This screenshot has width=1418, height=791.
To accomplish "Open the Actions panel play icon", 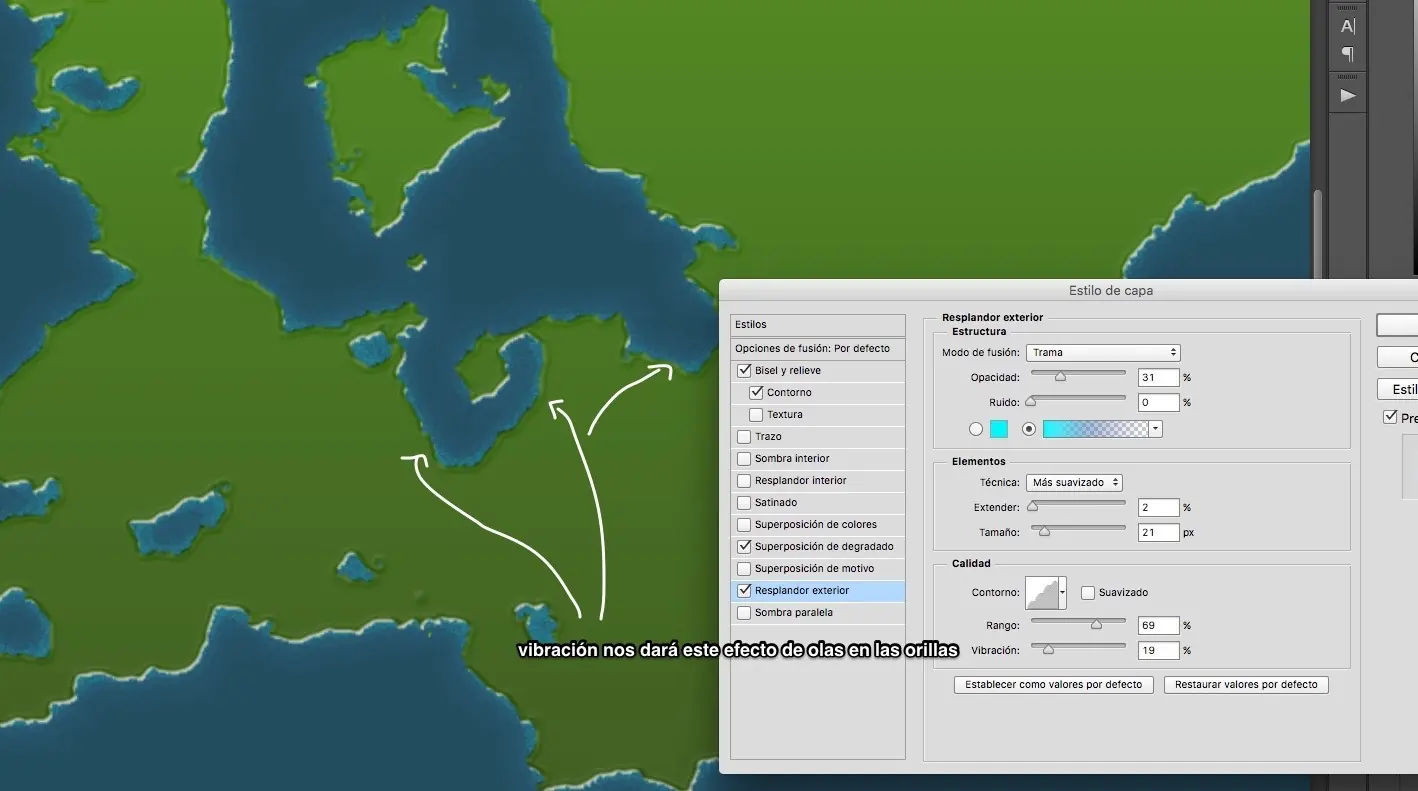I will tap(1348, 95).
